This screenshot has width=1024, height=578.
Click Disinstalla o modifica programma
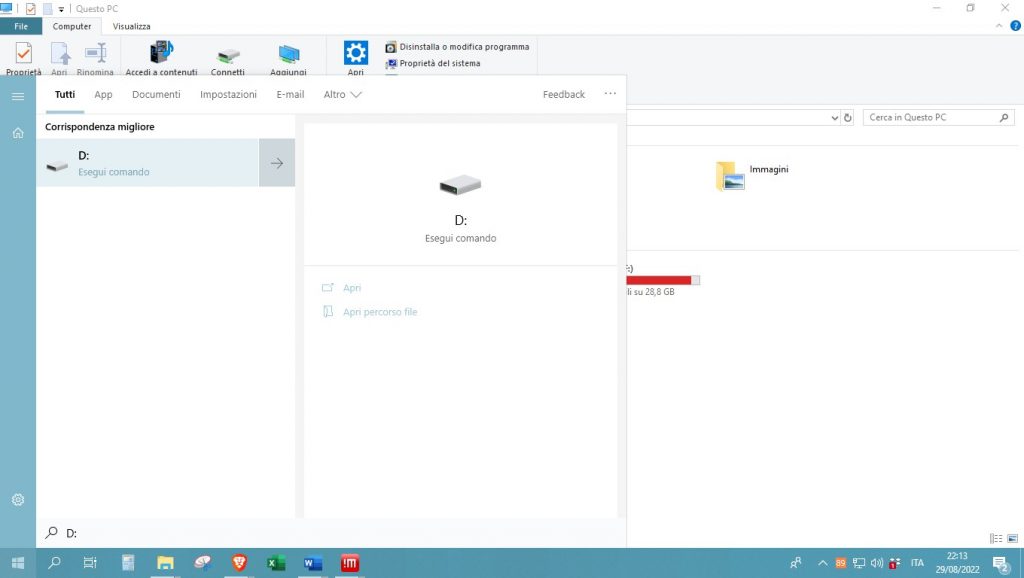point(464,47)
